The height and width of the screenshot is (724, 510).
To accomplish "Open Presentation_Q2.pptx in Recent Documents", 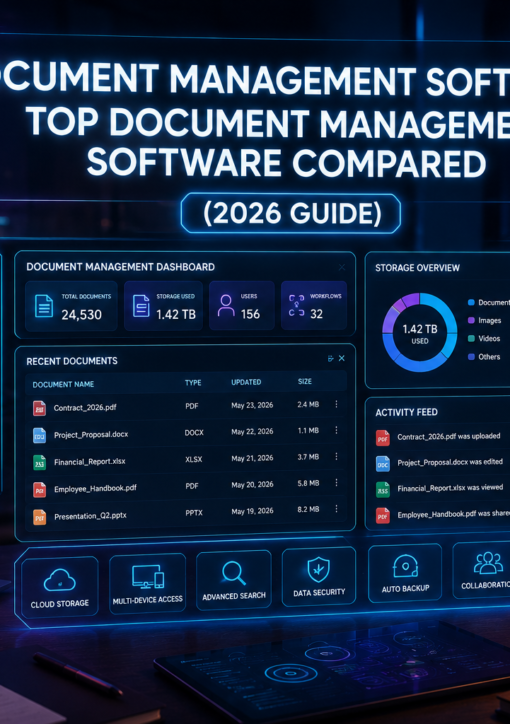I will point(90,516).
